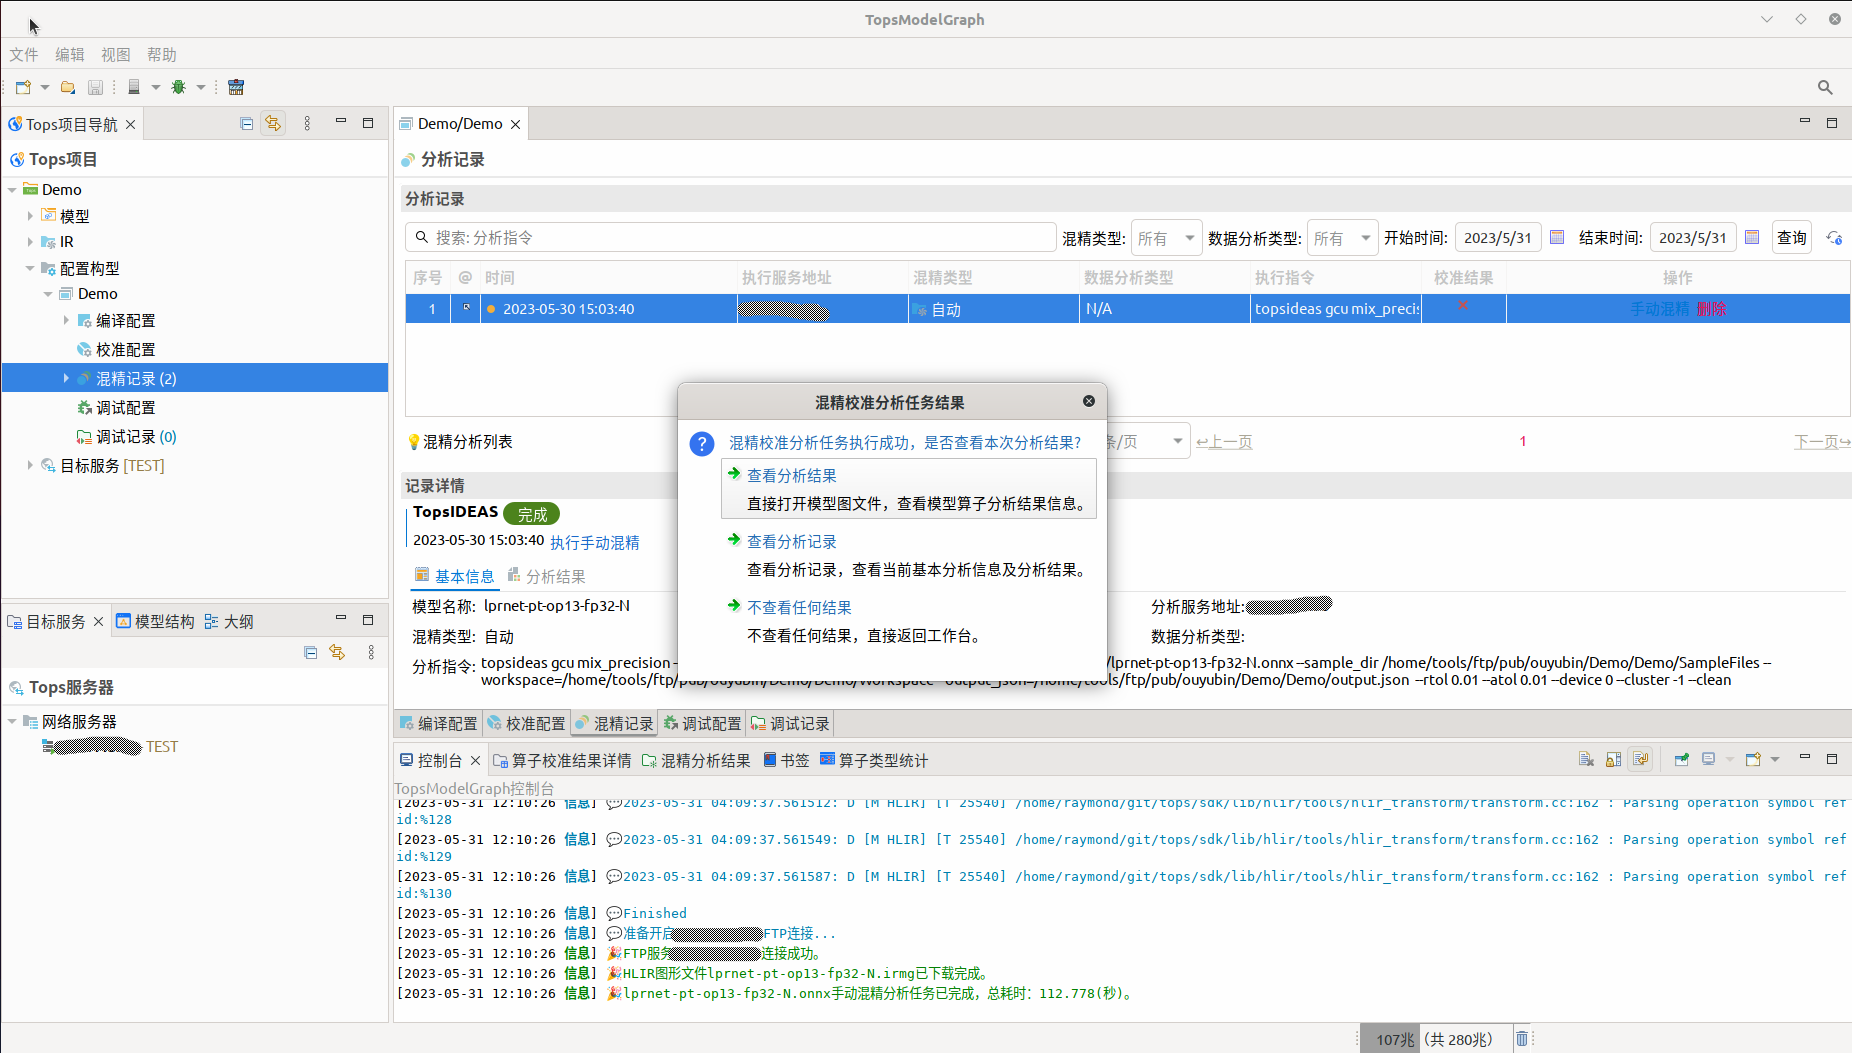Click the 查询 button
Image resolution: width=1852 pixels, height=1053 pixels.
1791,238
